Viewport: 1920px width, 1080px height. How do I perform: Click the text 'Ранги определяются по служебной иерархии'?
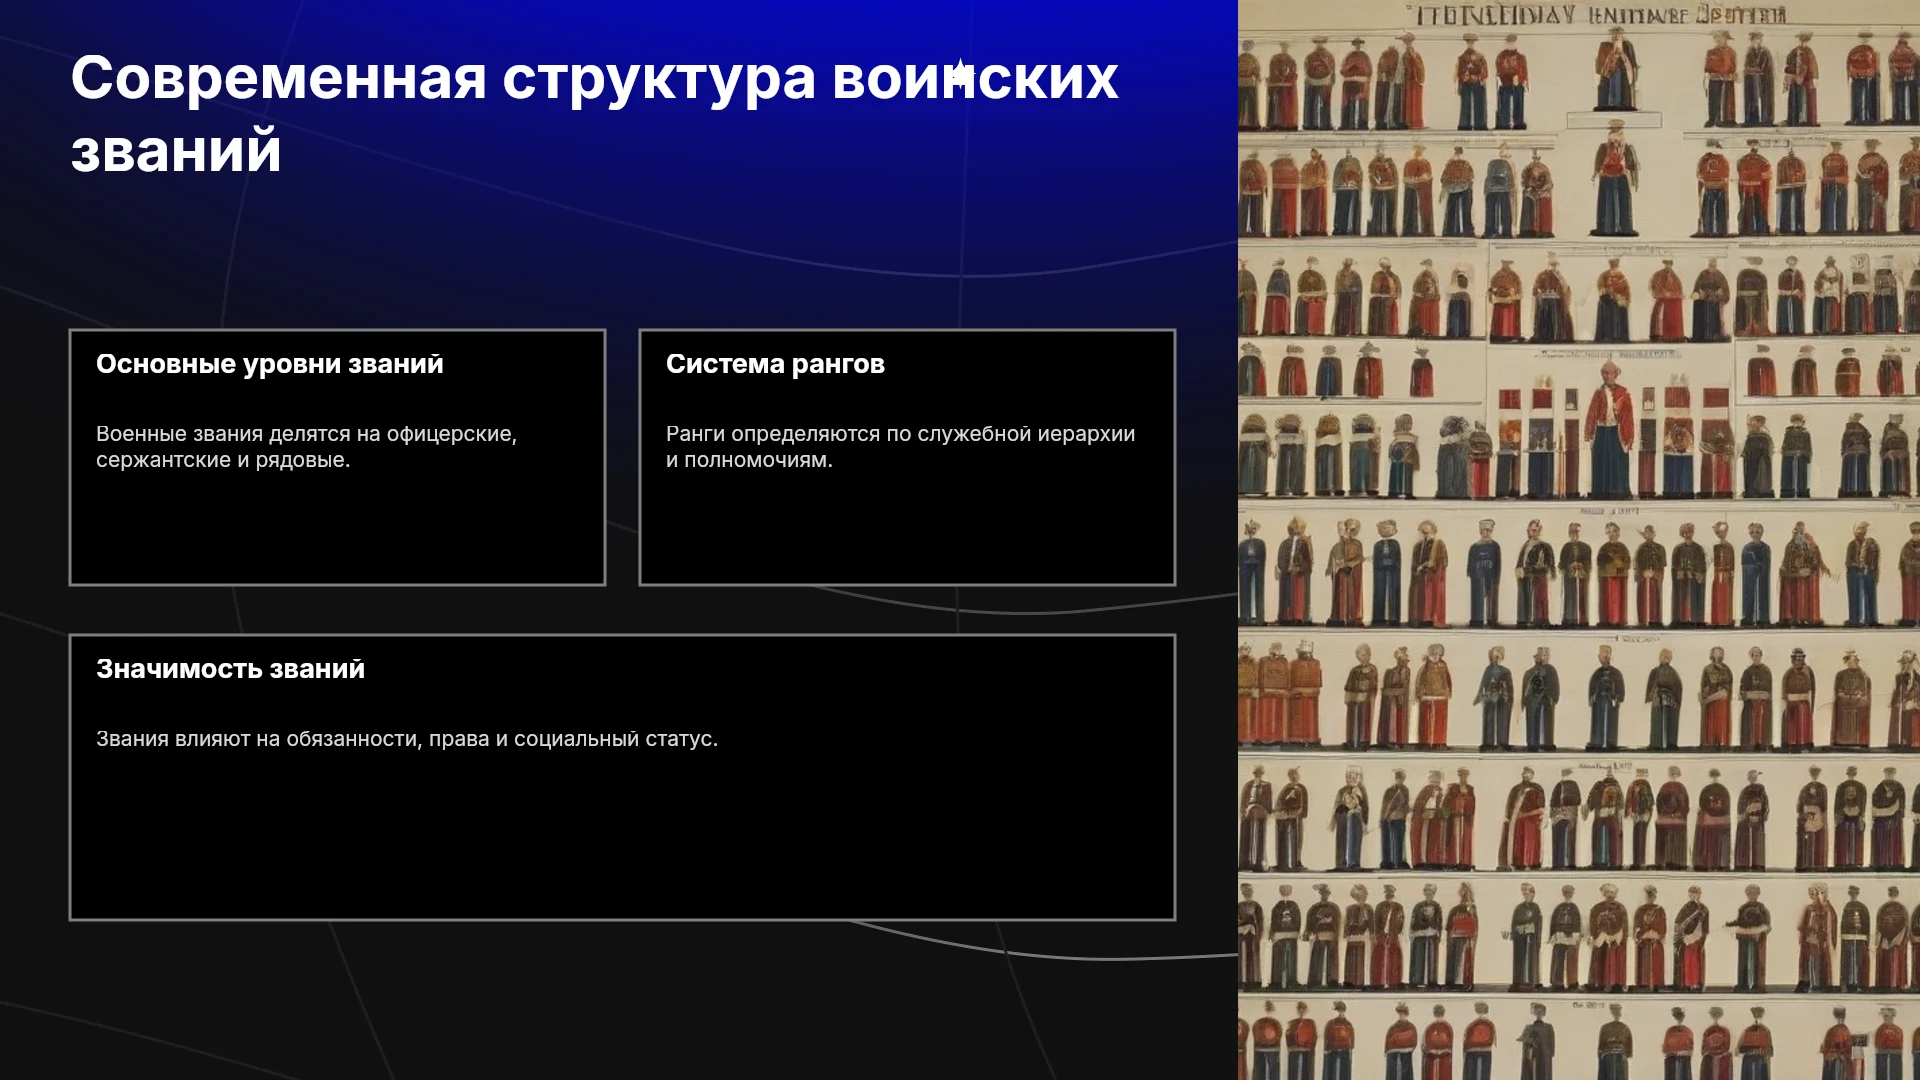coord(900,434)
